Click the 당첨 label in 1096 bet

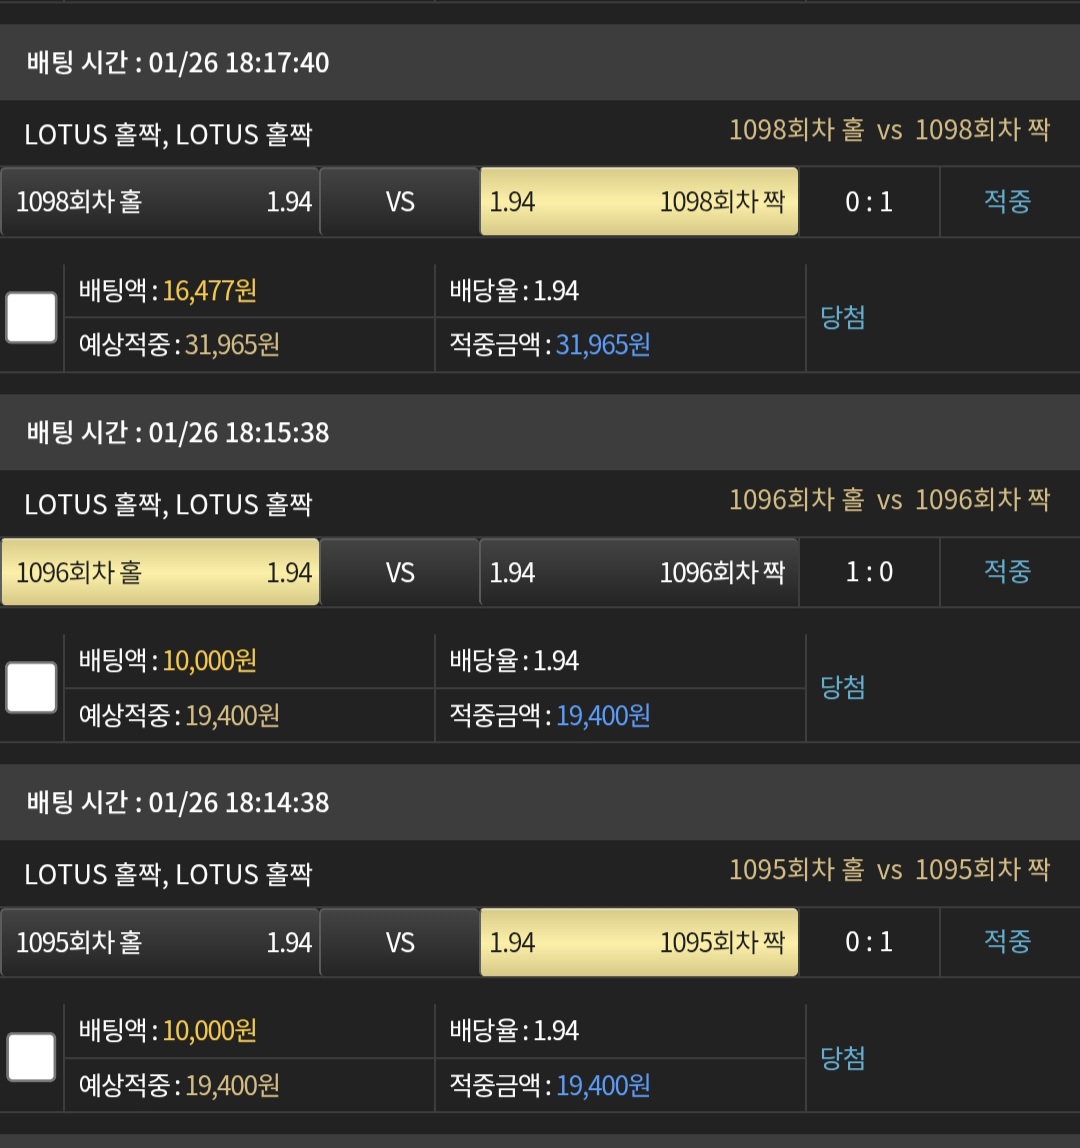tap(843, 688)
